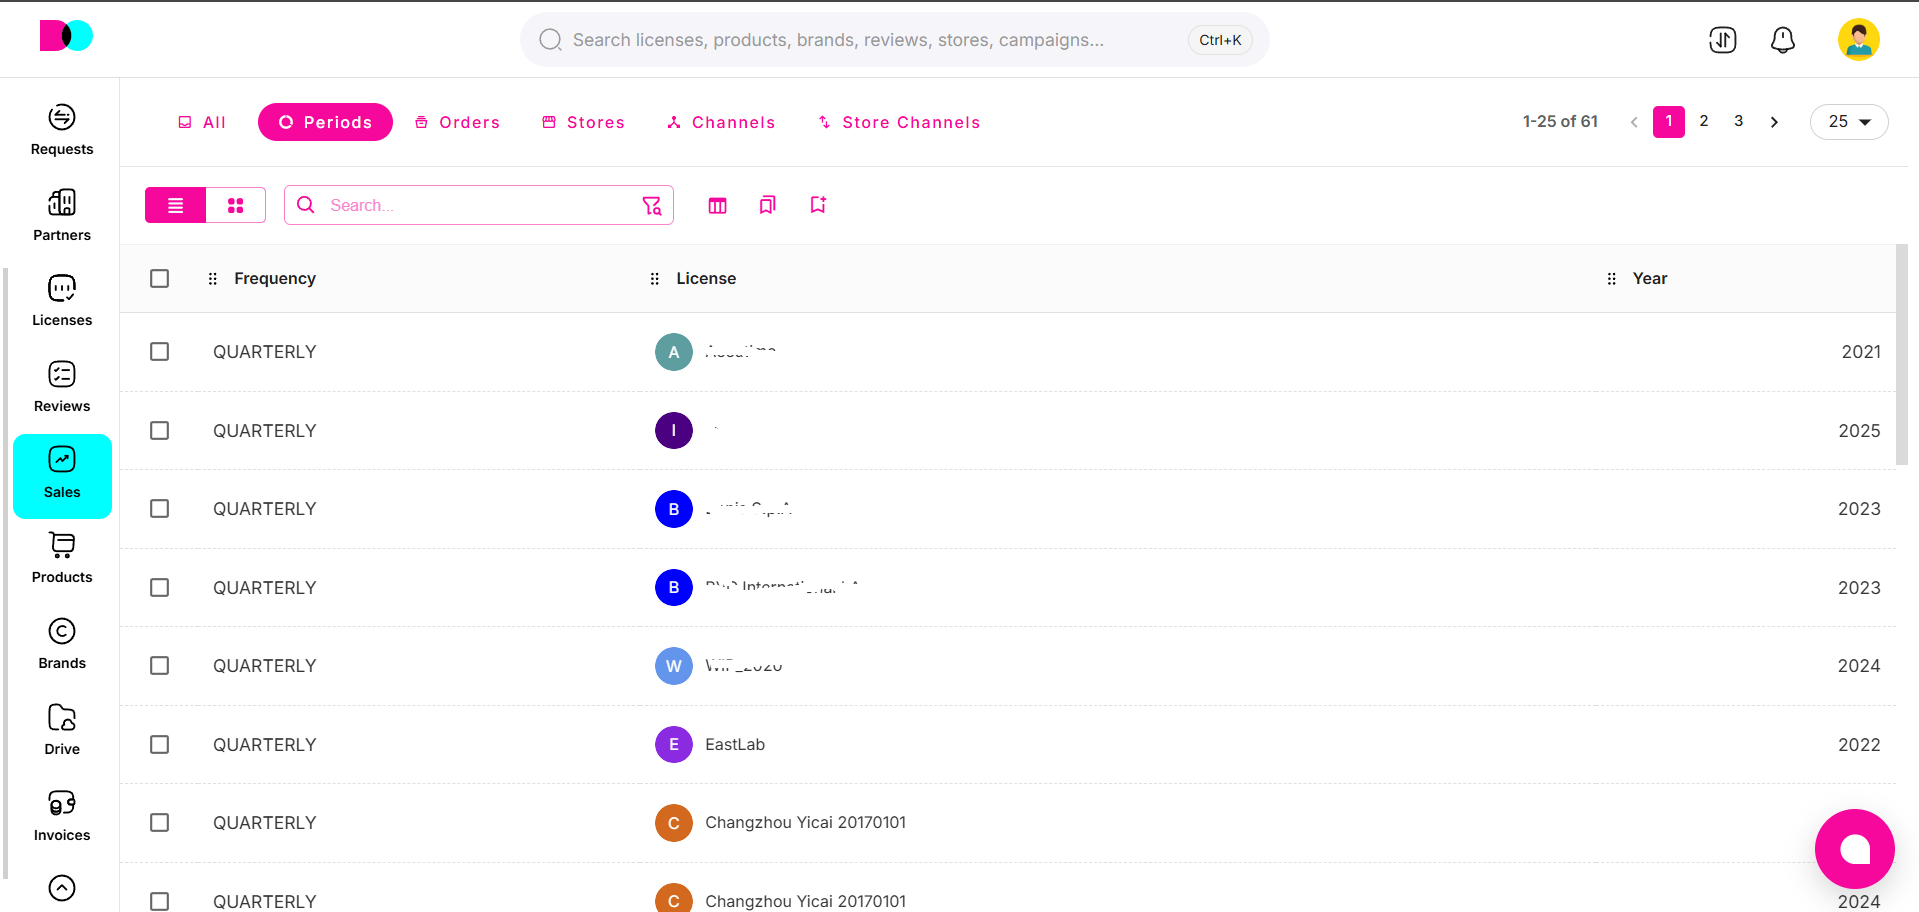
Task: Click the E avatar for EastLab
Action: point(674,745)
